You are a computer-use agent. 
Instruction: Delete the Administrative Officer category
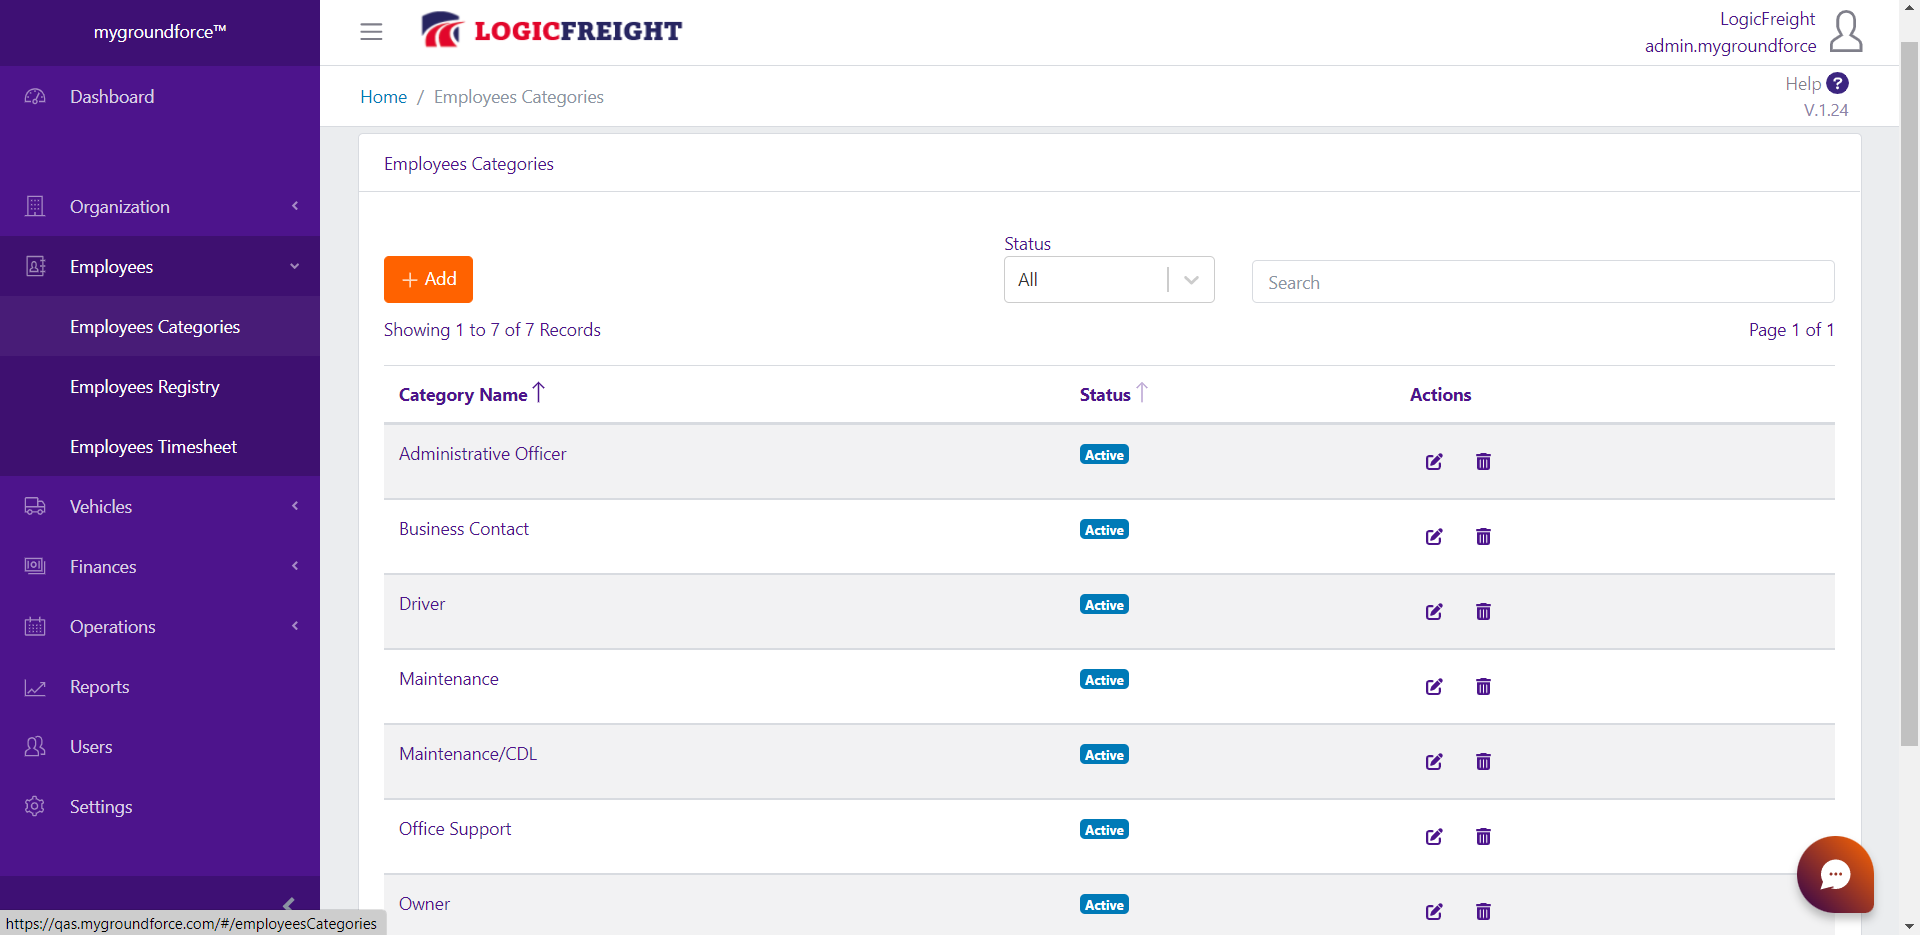point(1483,461)
